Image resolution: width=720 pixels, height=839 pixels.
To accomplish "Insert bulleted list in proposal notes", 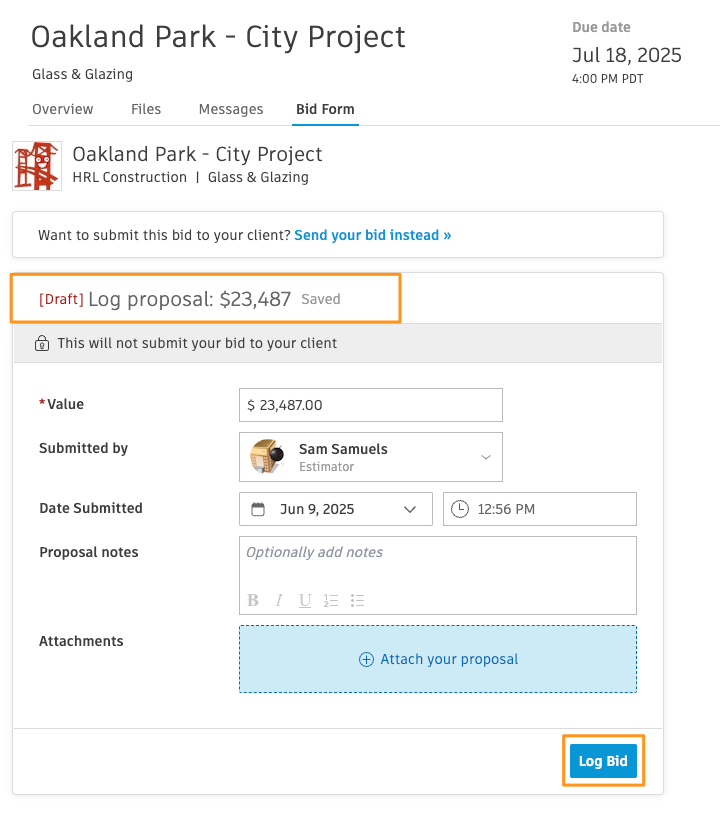I will (357, 600).
